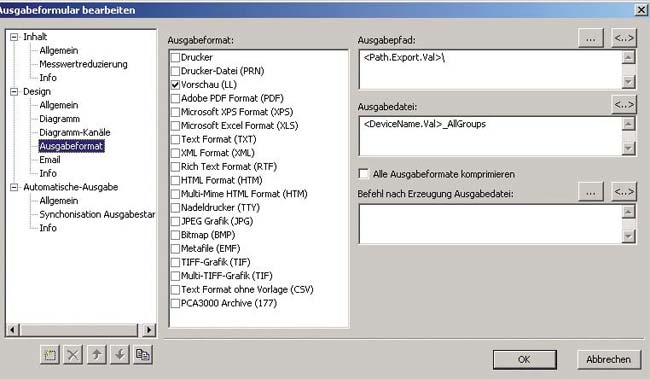Click Befehl field scroll down arrow
The image size is (650, 379).
coord(628,236)
